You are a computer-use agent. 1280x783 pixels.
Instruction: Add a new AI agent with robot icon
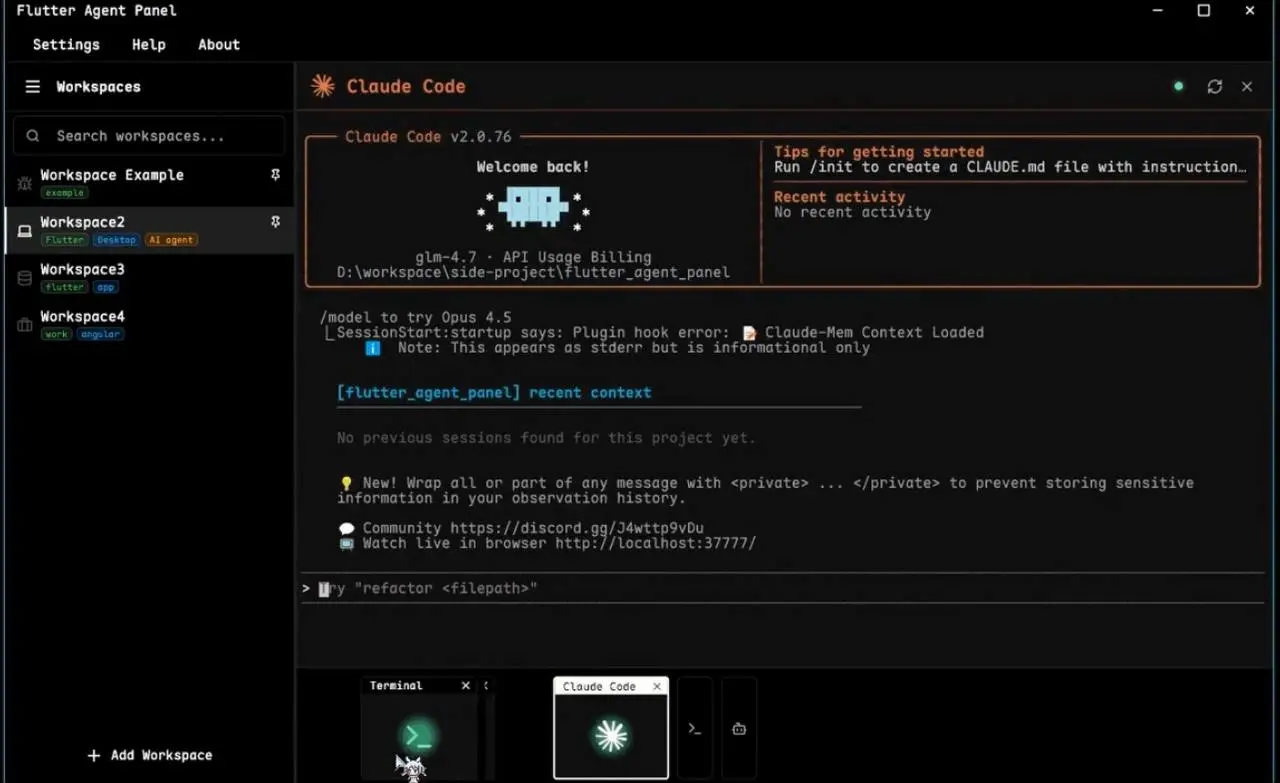click(739, 729)
